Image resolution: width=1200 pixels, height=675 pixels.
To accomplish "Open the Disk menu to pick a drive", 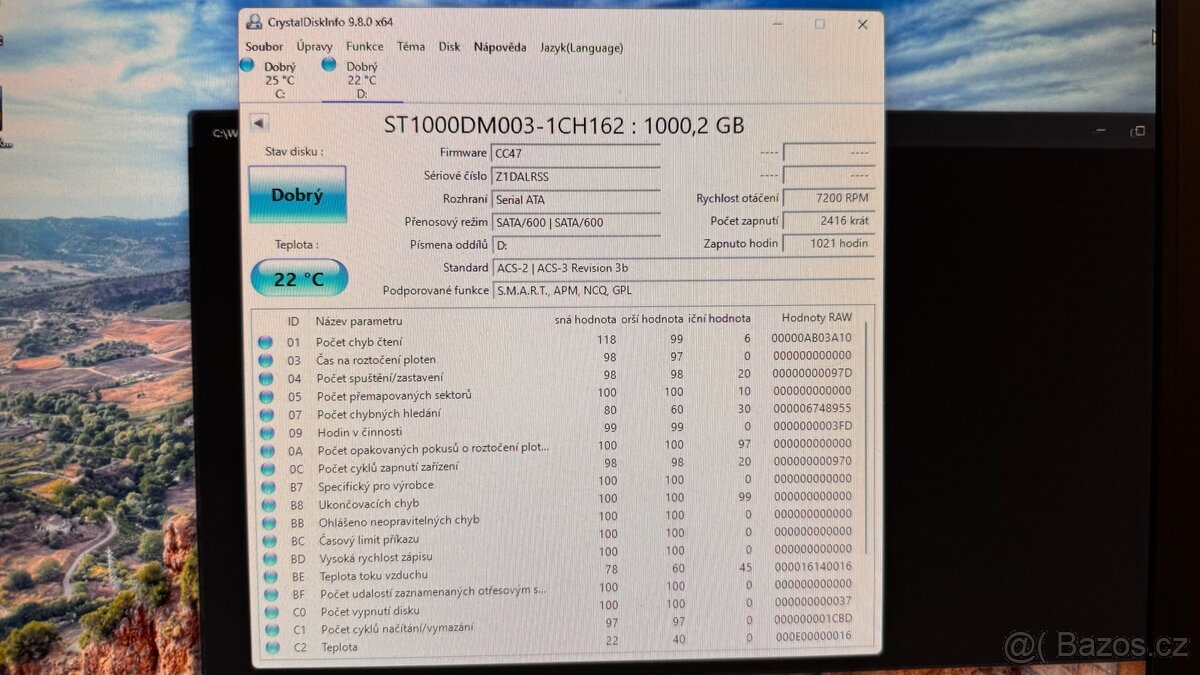I will 449,46.
